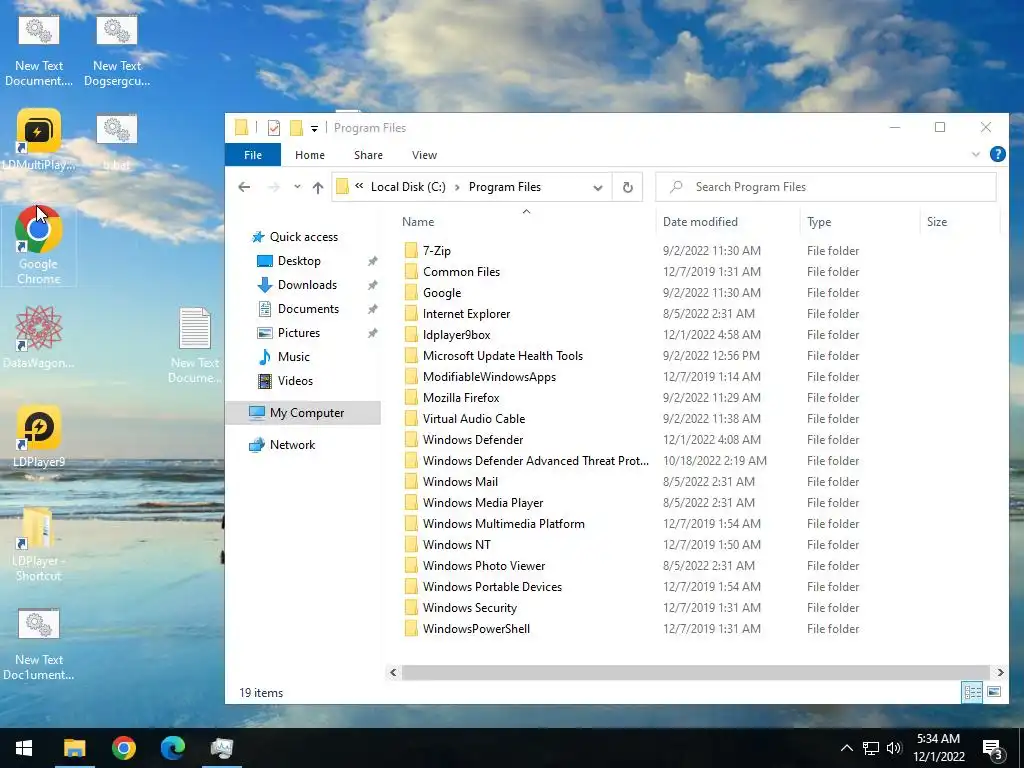Select New Text Doc1ument desktop file
This screenshot has width=1024, height=768.
point(39,645)
